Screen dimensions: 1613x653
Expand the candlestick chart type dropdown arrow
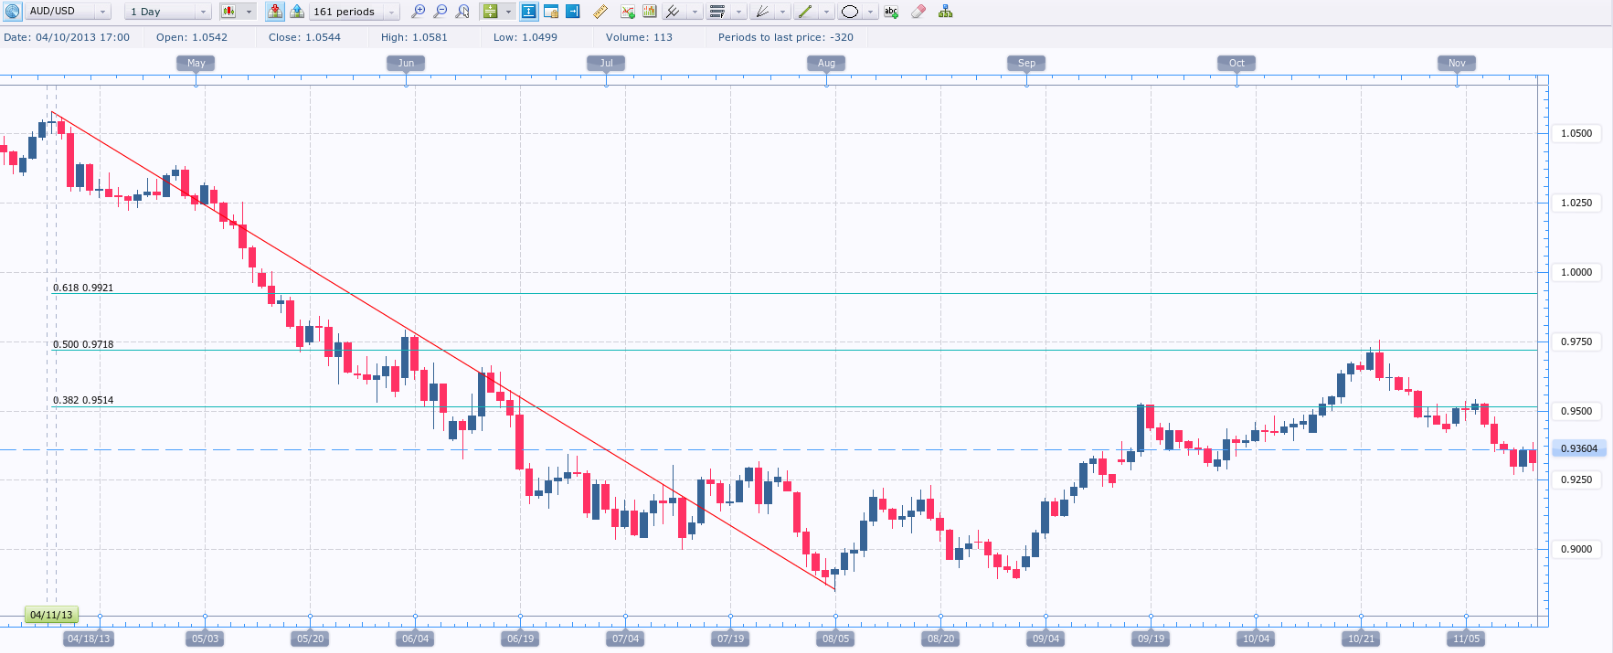click(249, 11)
